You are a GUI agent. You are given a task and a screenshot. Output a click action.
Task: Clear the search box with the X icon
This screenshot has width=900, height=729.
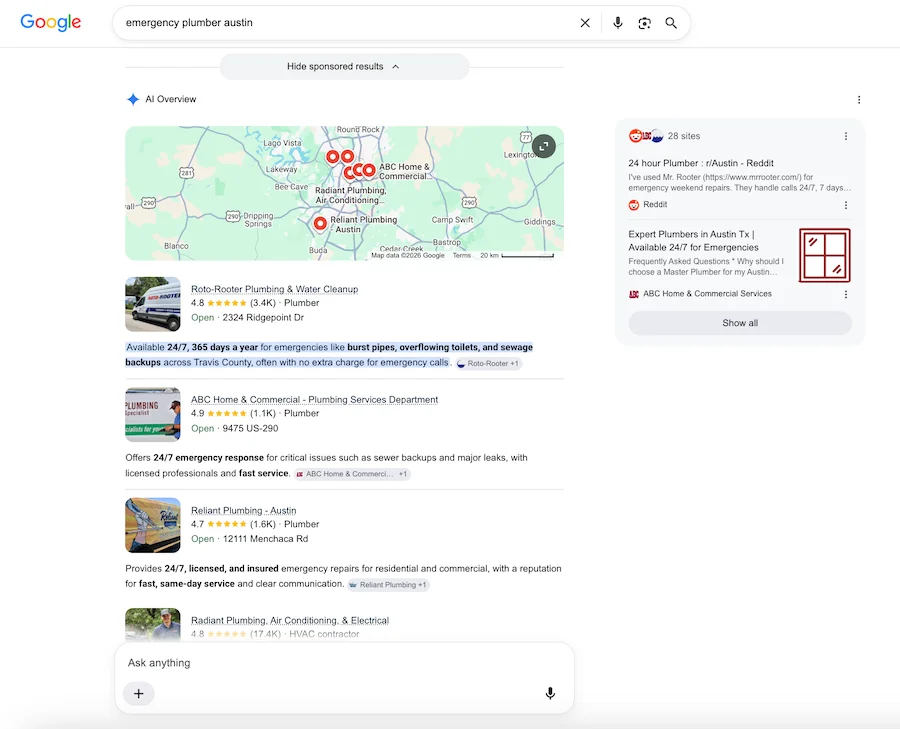pyautogui.click(x=585, y=23)
